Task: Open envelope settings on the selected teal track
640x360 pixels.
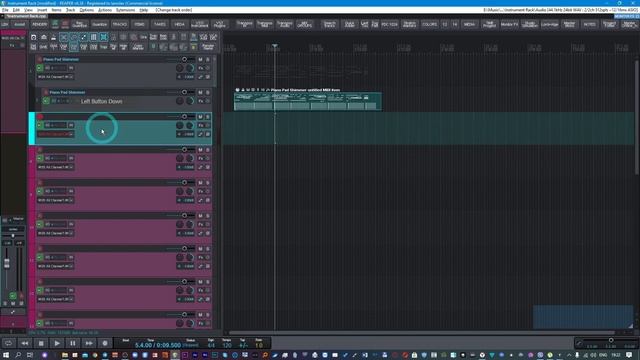Action: 200,134
